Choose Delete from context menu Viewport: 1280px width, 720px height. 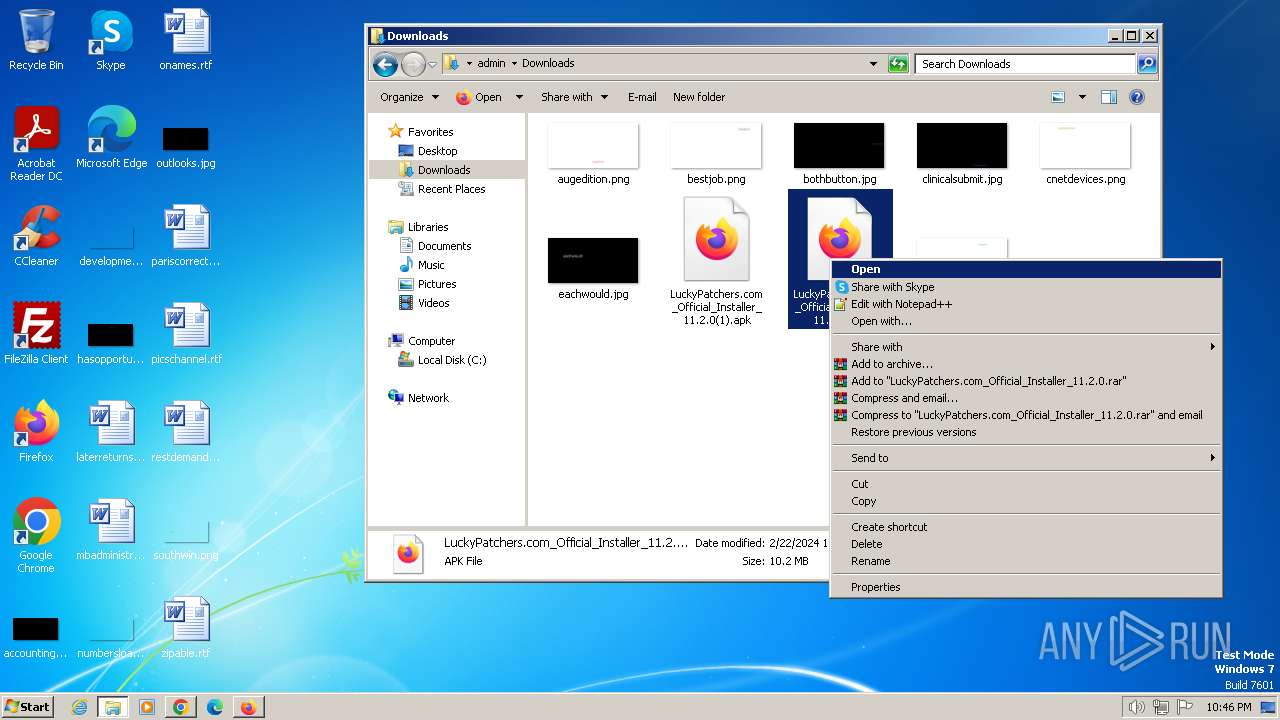1026,544
